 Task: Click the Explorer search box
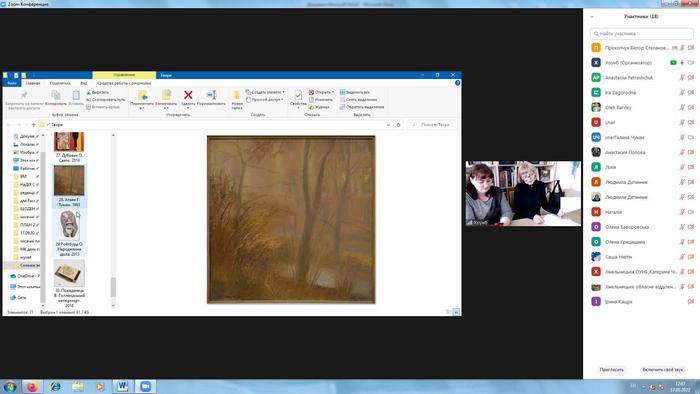click(432, 125)
